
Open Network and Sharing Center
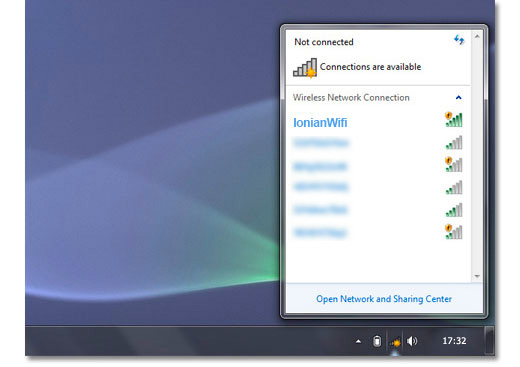[x=384, y=299]
